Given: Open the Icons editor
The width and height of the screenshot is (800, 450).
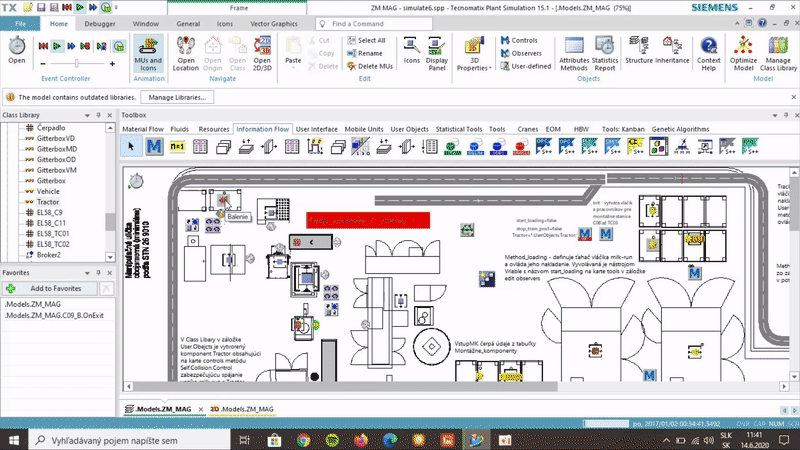Looking at the screenshot, I should (412, 51).
